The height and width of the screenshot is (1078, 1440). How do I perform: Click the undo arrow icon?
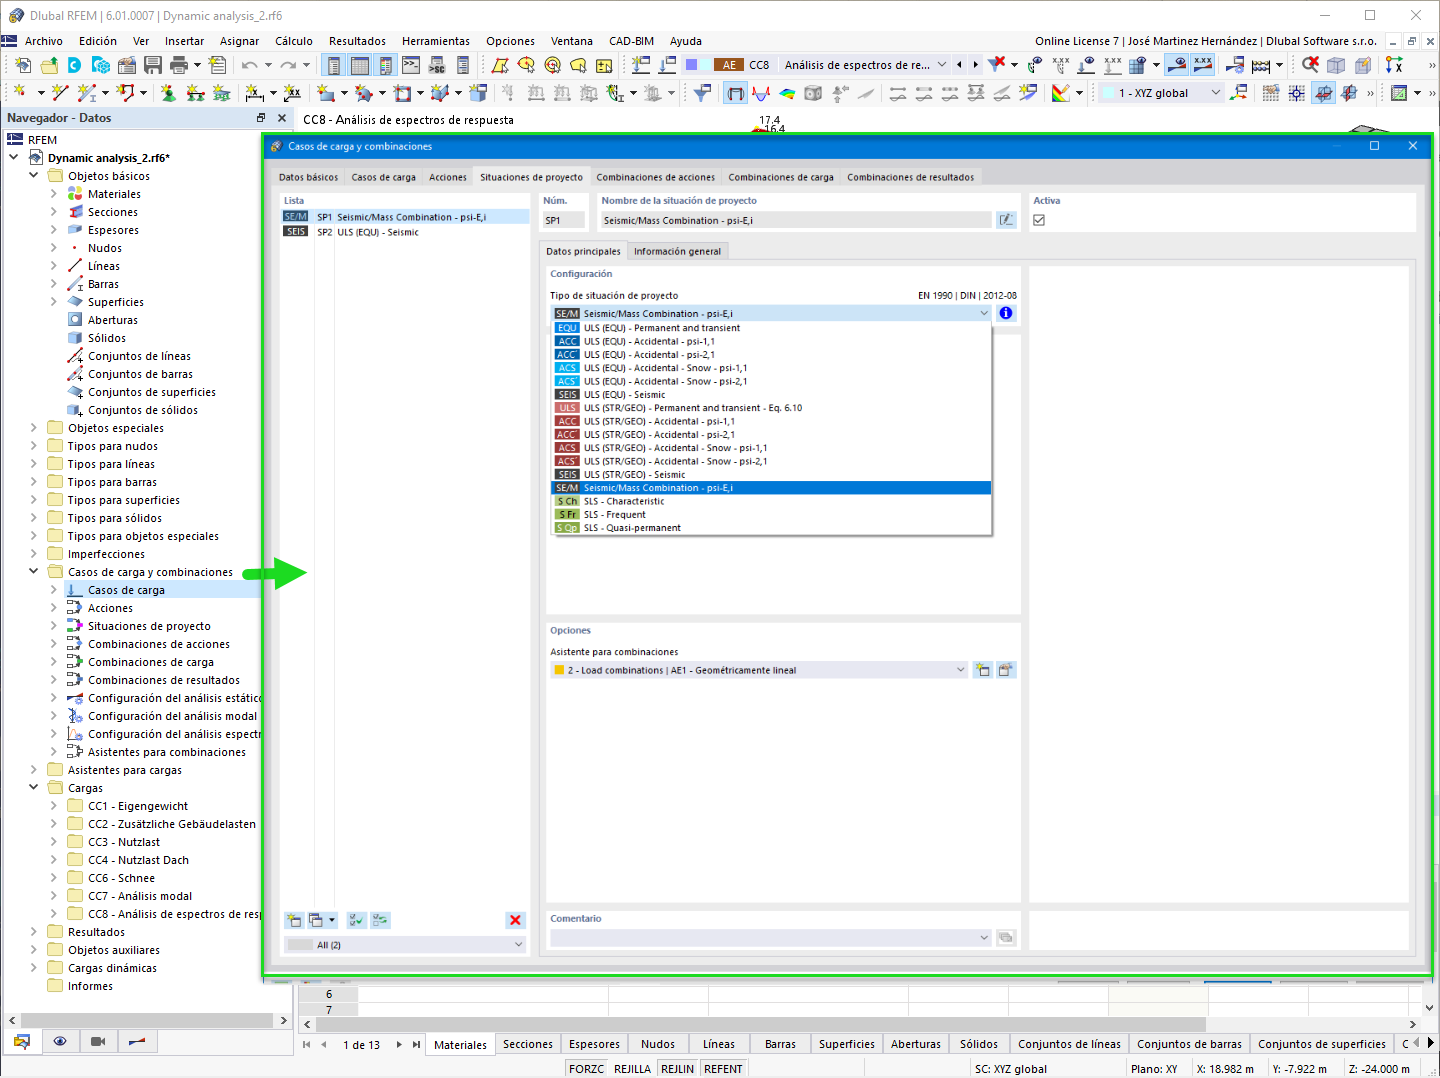249,65
